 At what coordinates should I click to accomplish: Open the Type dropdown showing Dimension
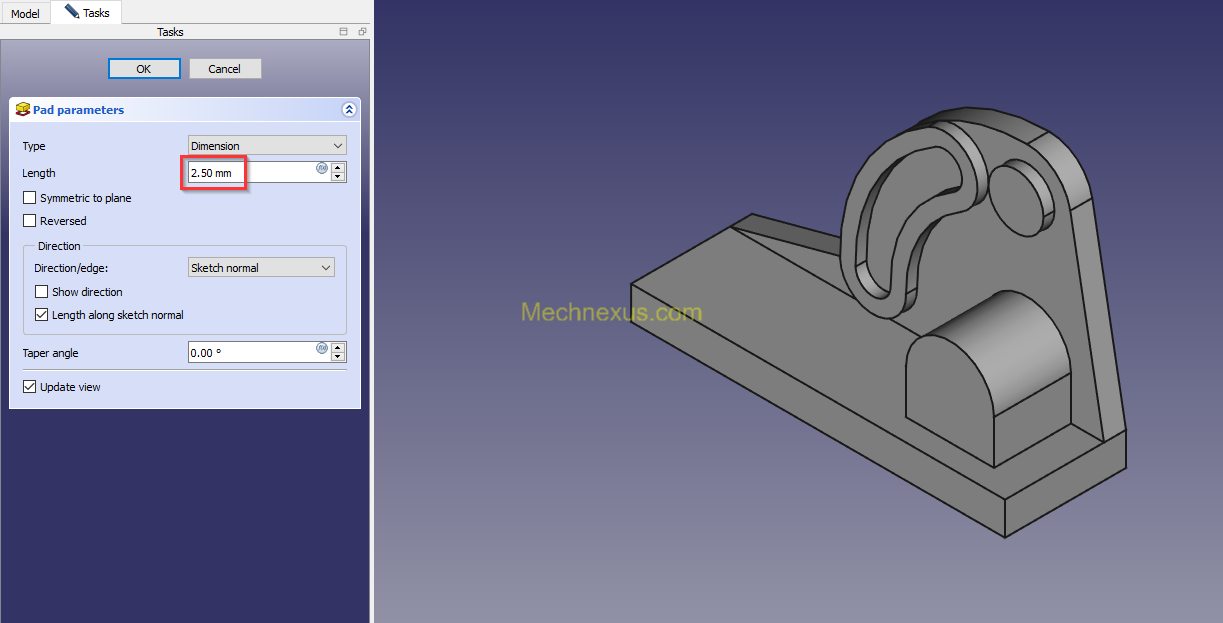267,146
